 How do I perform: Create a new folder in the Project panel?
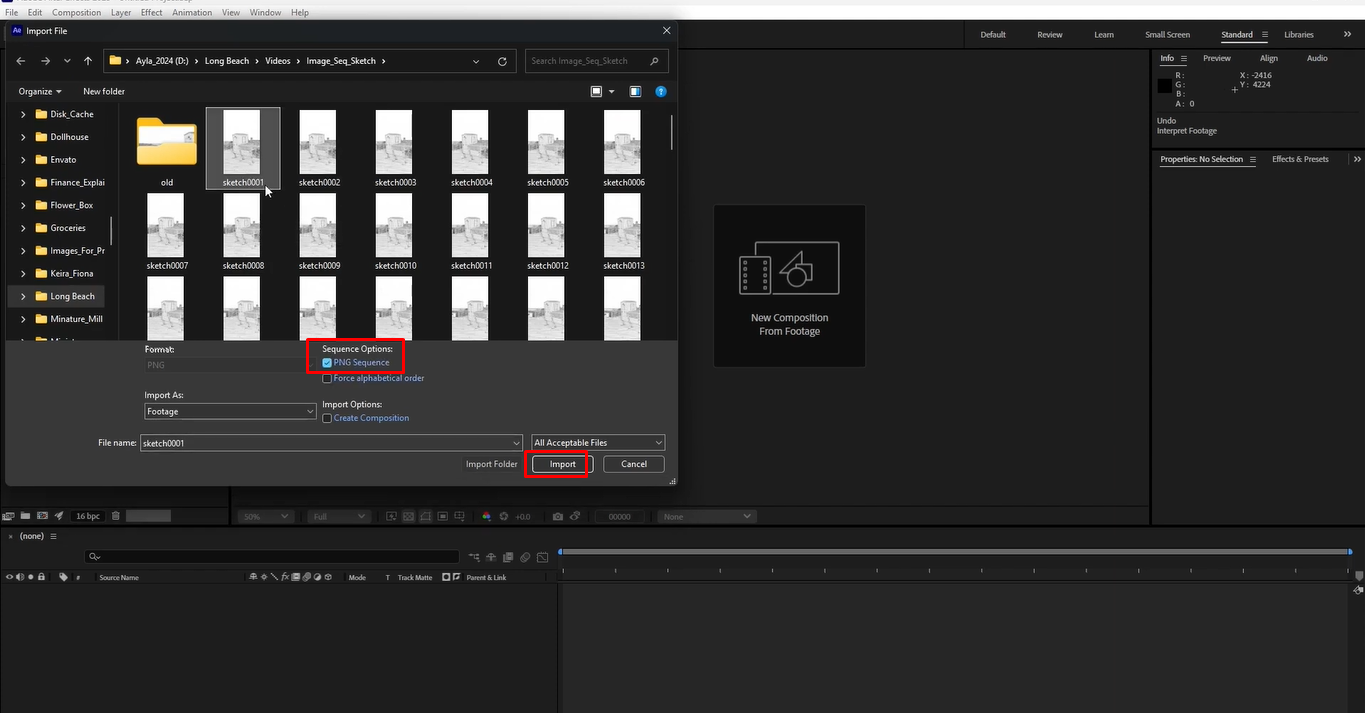pos(26,515)
